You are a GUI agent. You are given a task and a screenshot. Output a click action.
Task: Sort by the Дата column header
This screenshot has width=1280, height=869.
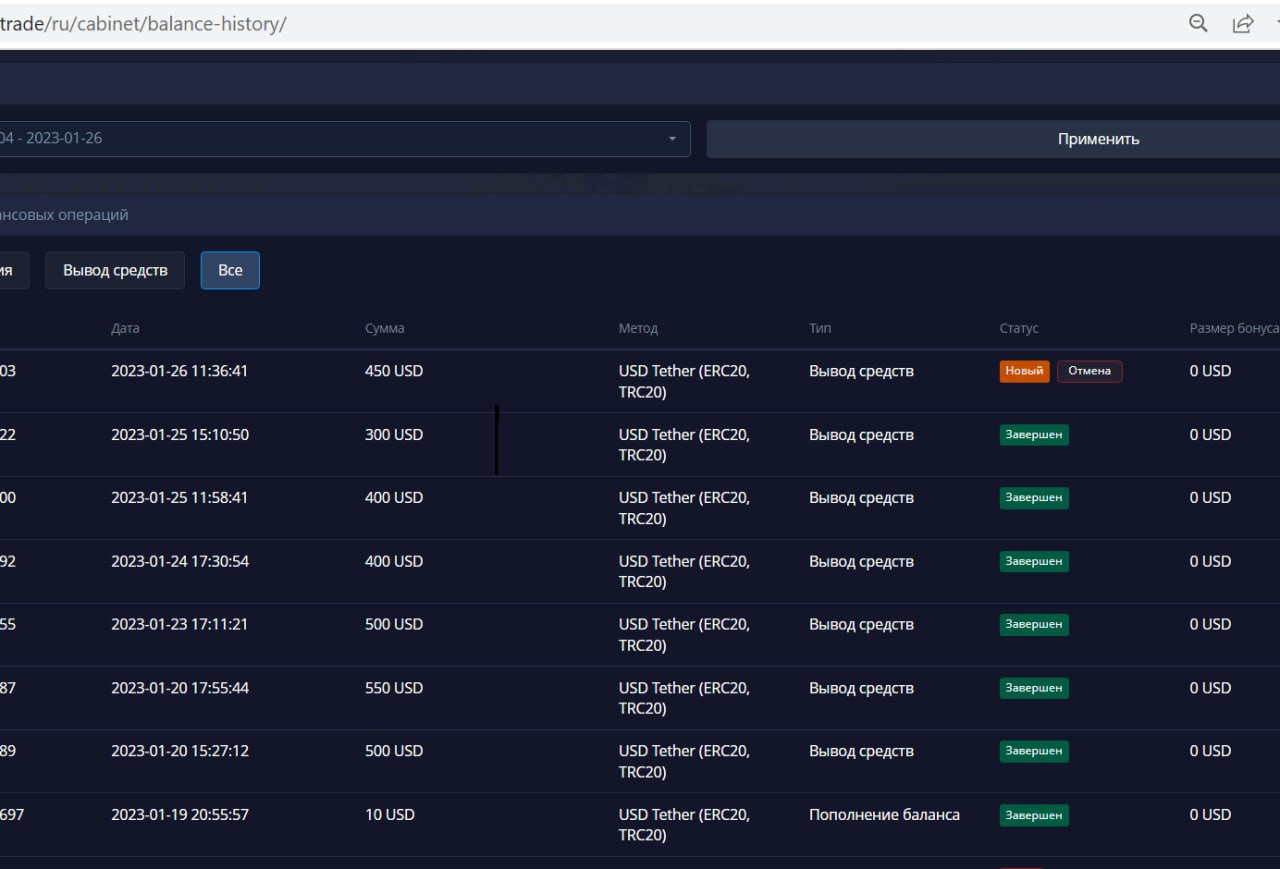point(125,328)
